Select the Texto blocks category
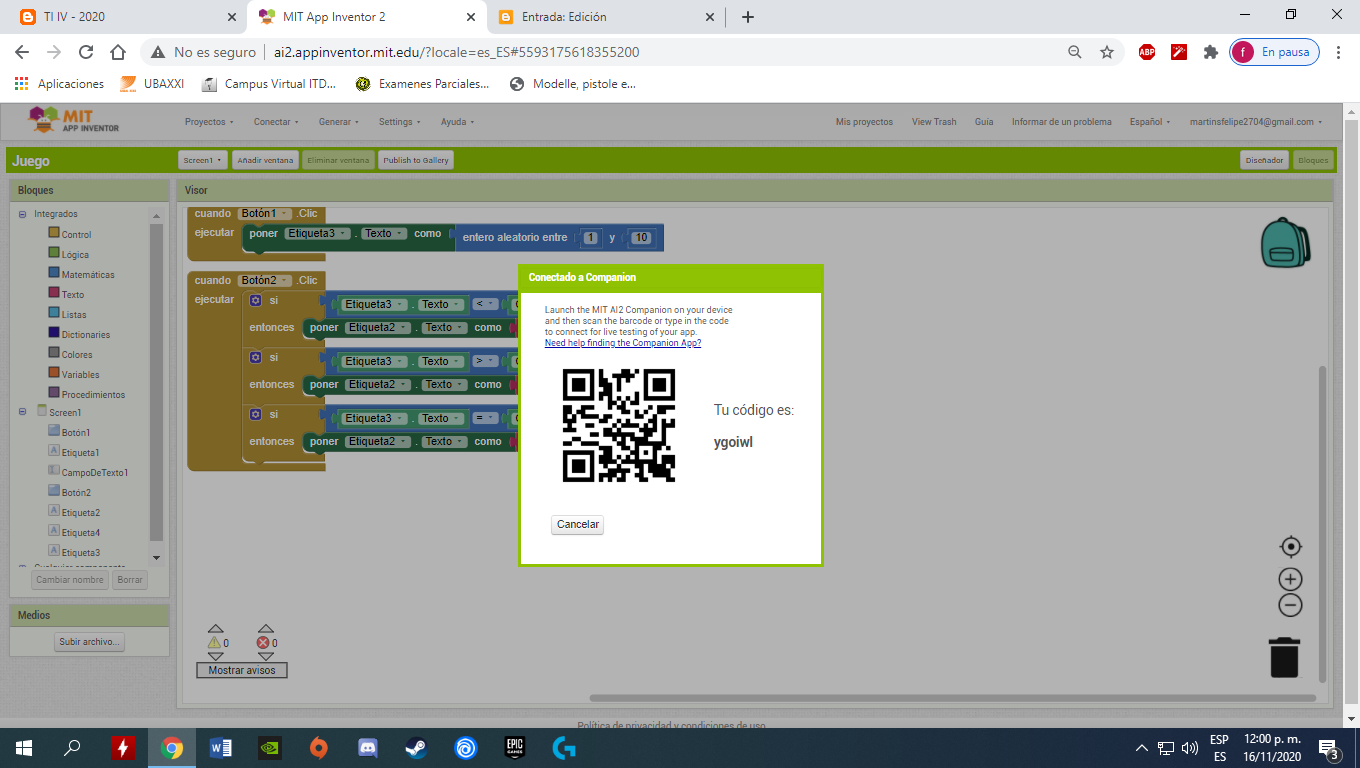Viewport: 1360px width, 768px height. (x=72, y=294)
